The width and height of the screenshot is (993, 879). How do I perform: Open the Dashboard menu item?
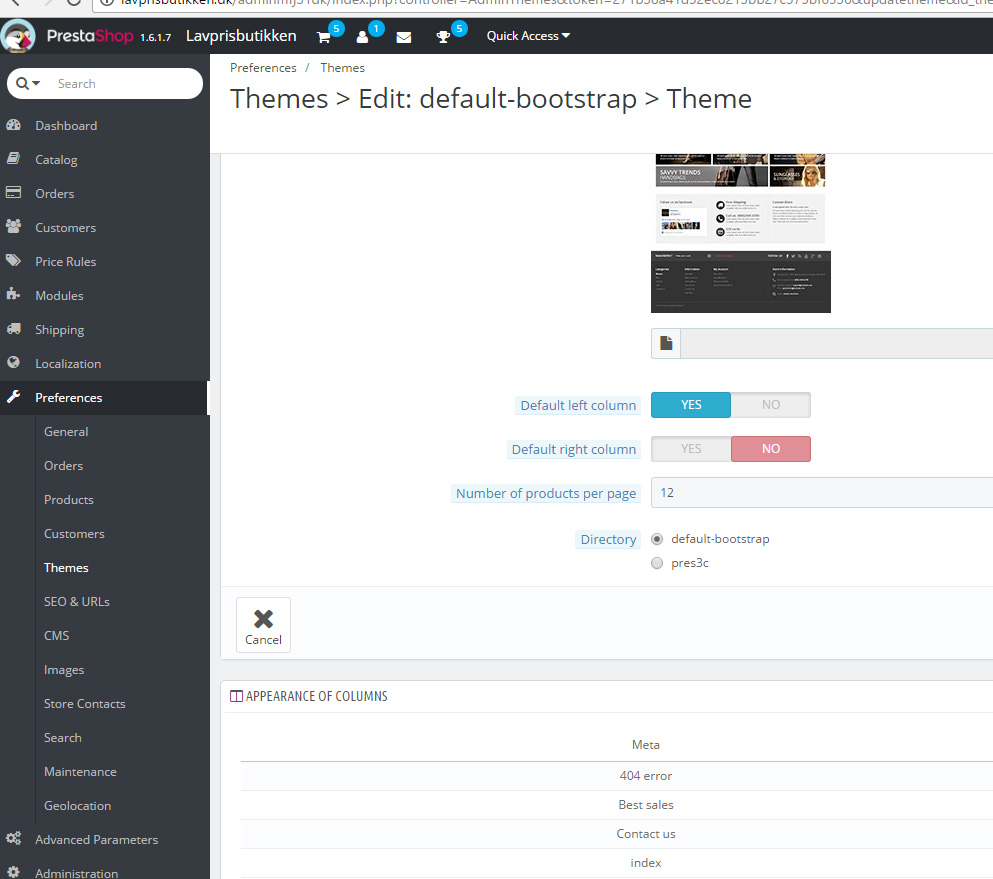[66, 125]
